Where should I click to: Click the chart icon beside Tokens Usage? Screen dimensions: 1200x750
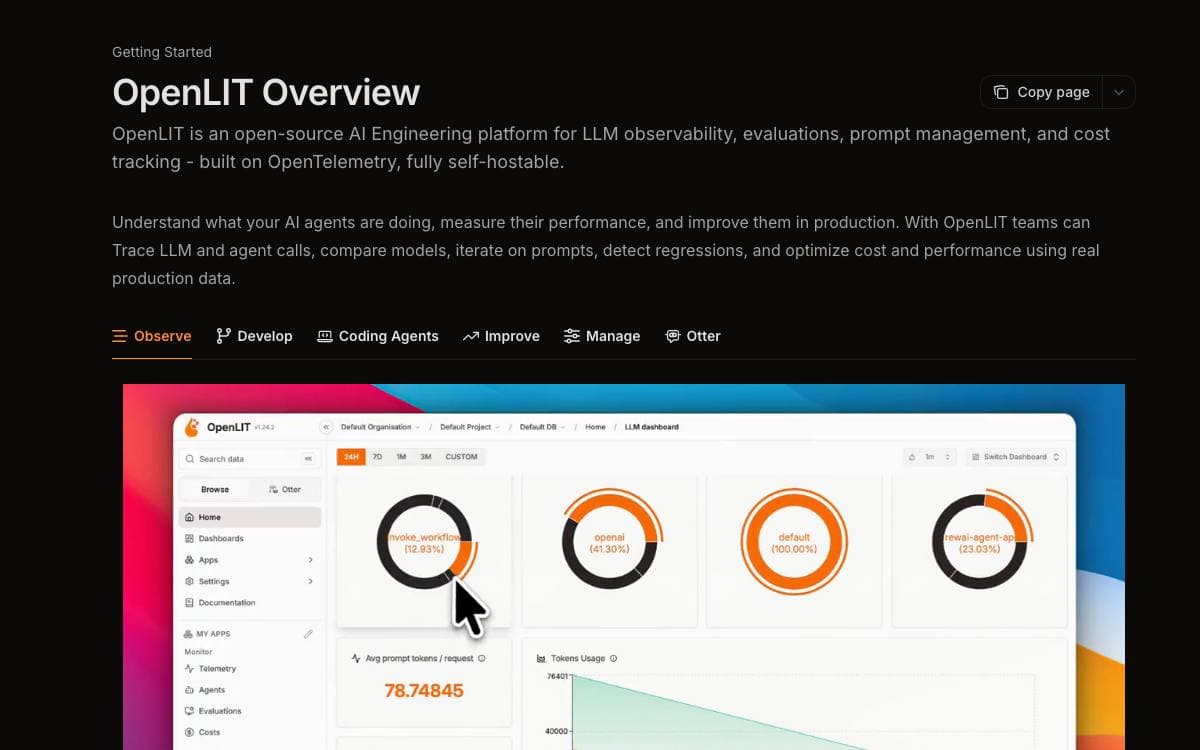tap(541, 659)
